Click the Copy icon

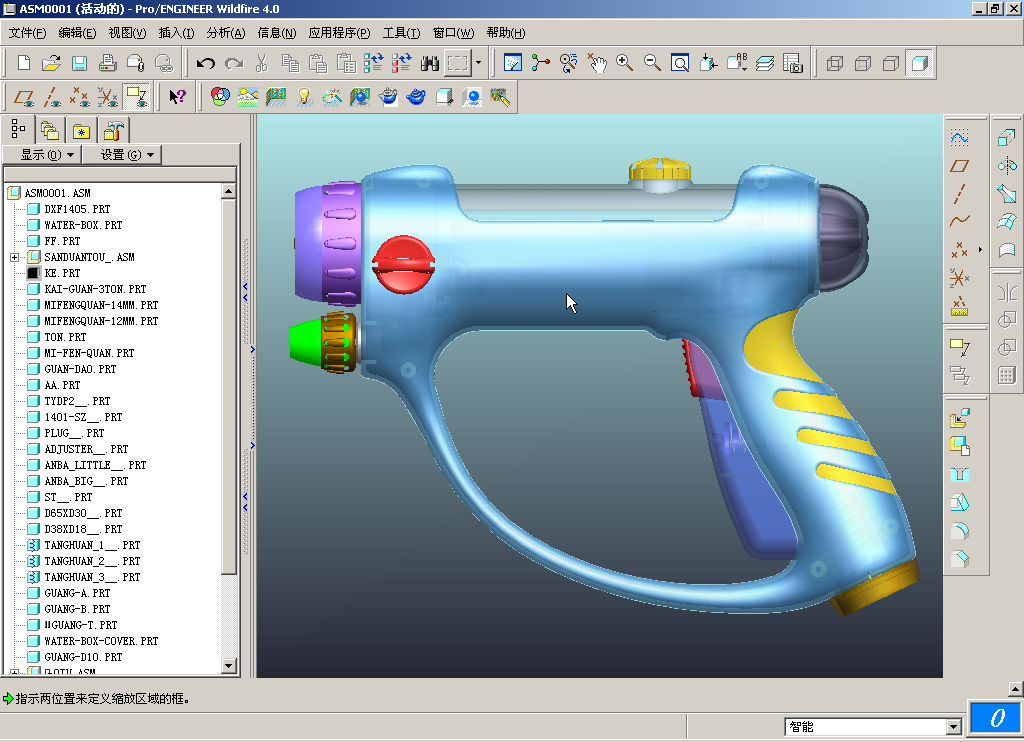coord(290,63)
